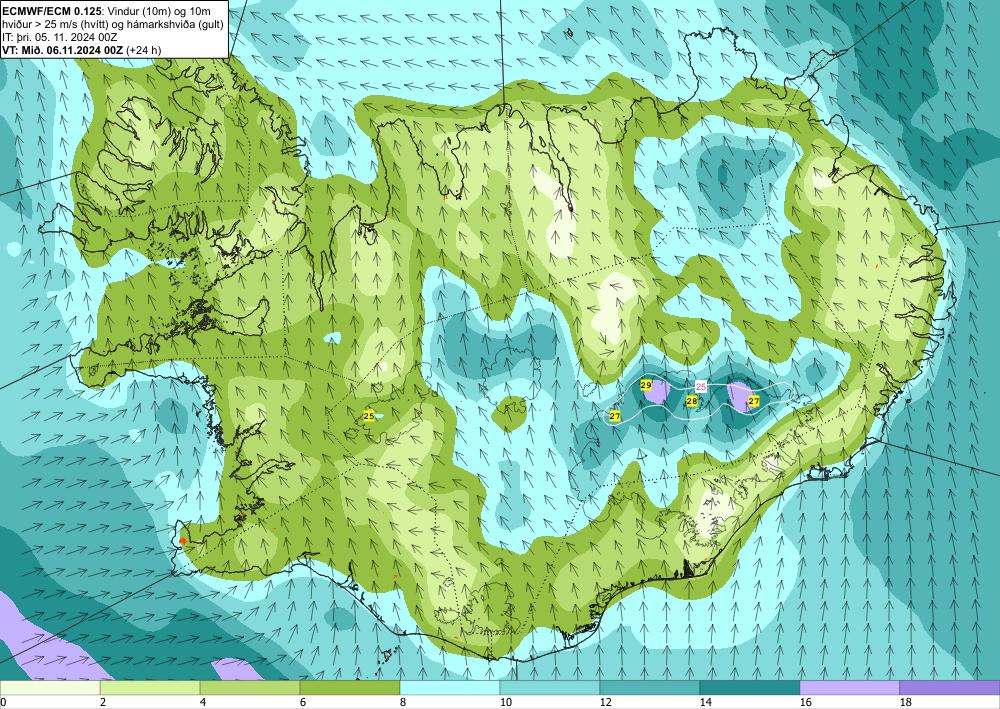Pick the 4–6 m/s green legend swatch
1000x709 pixels.
tap(250, 687)
